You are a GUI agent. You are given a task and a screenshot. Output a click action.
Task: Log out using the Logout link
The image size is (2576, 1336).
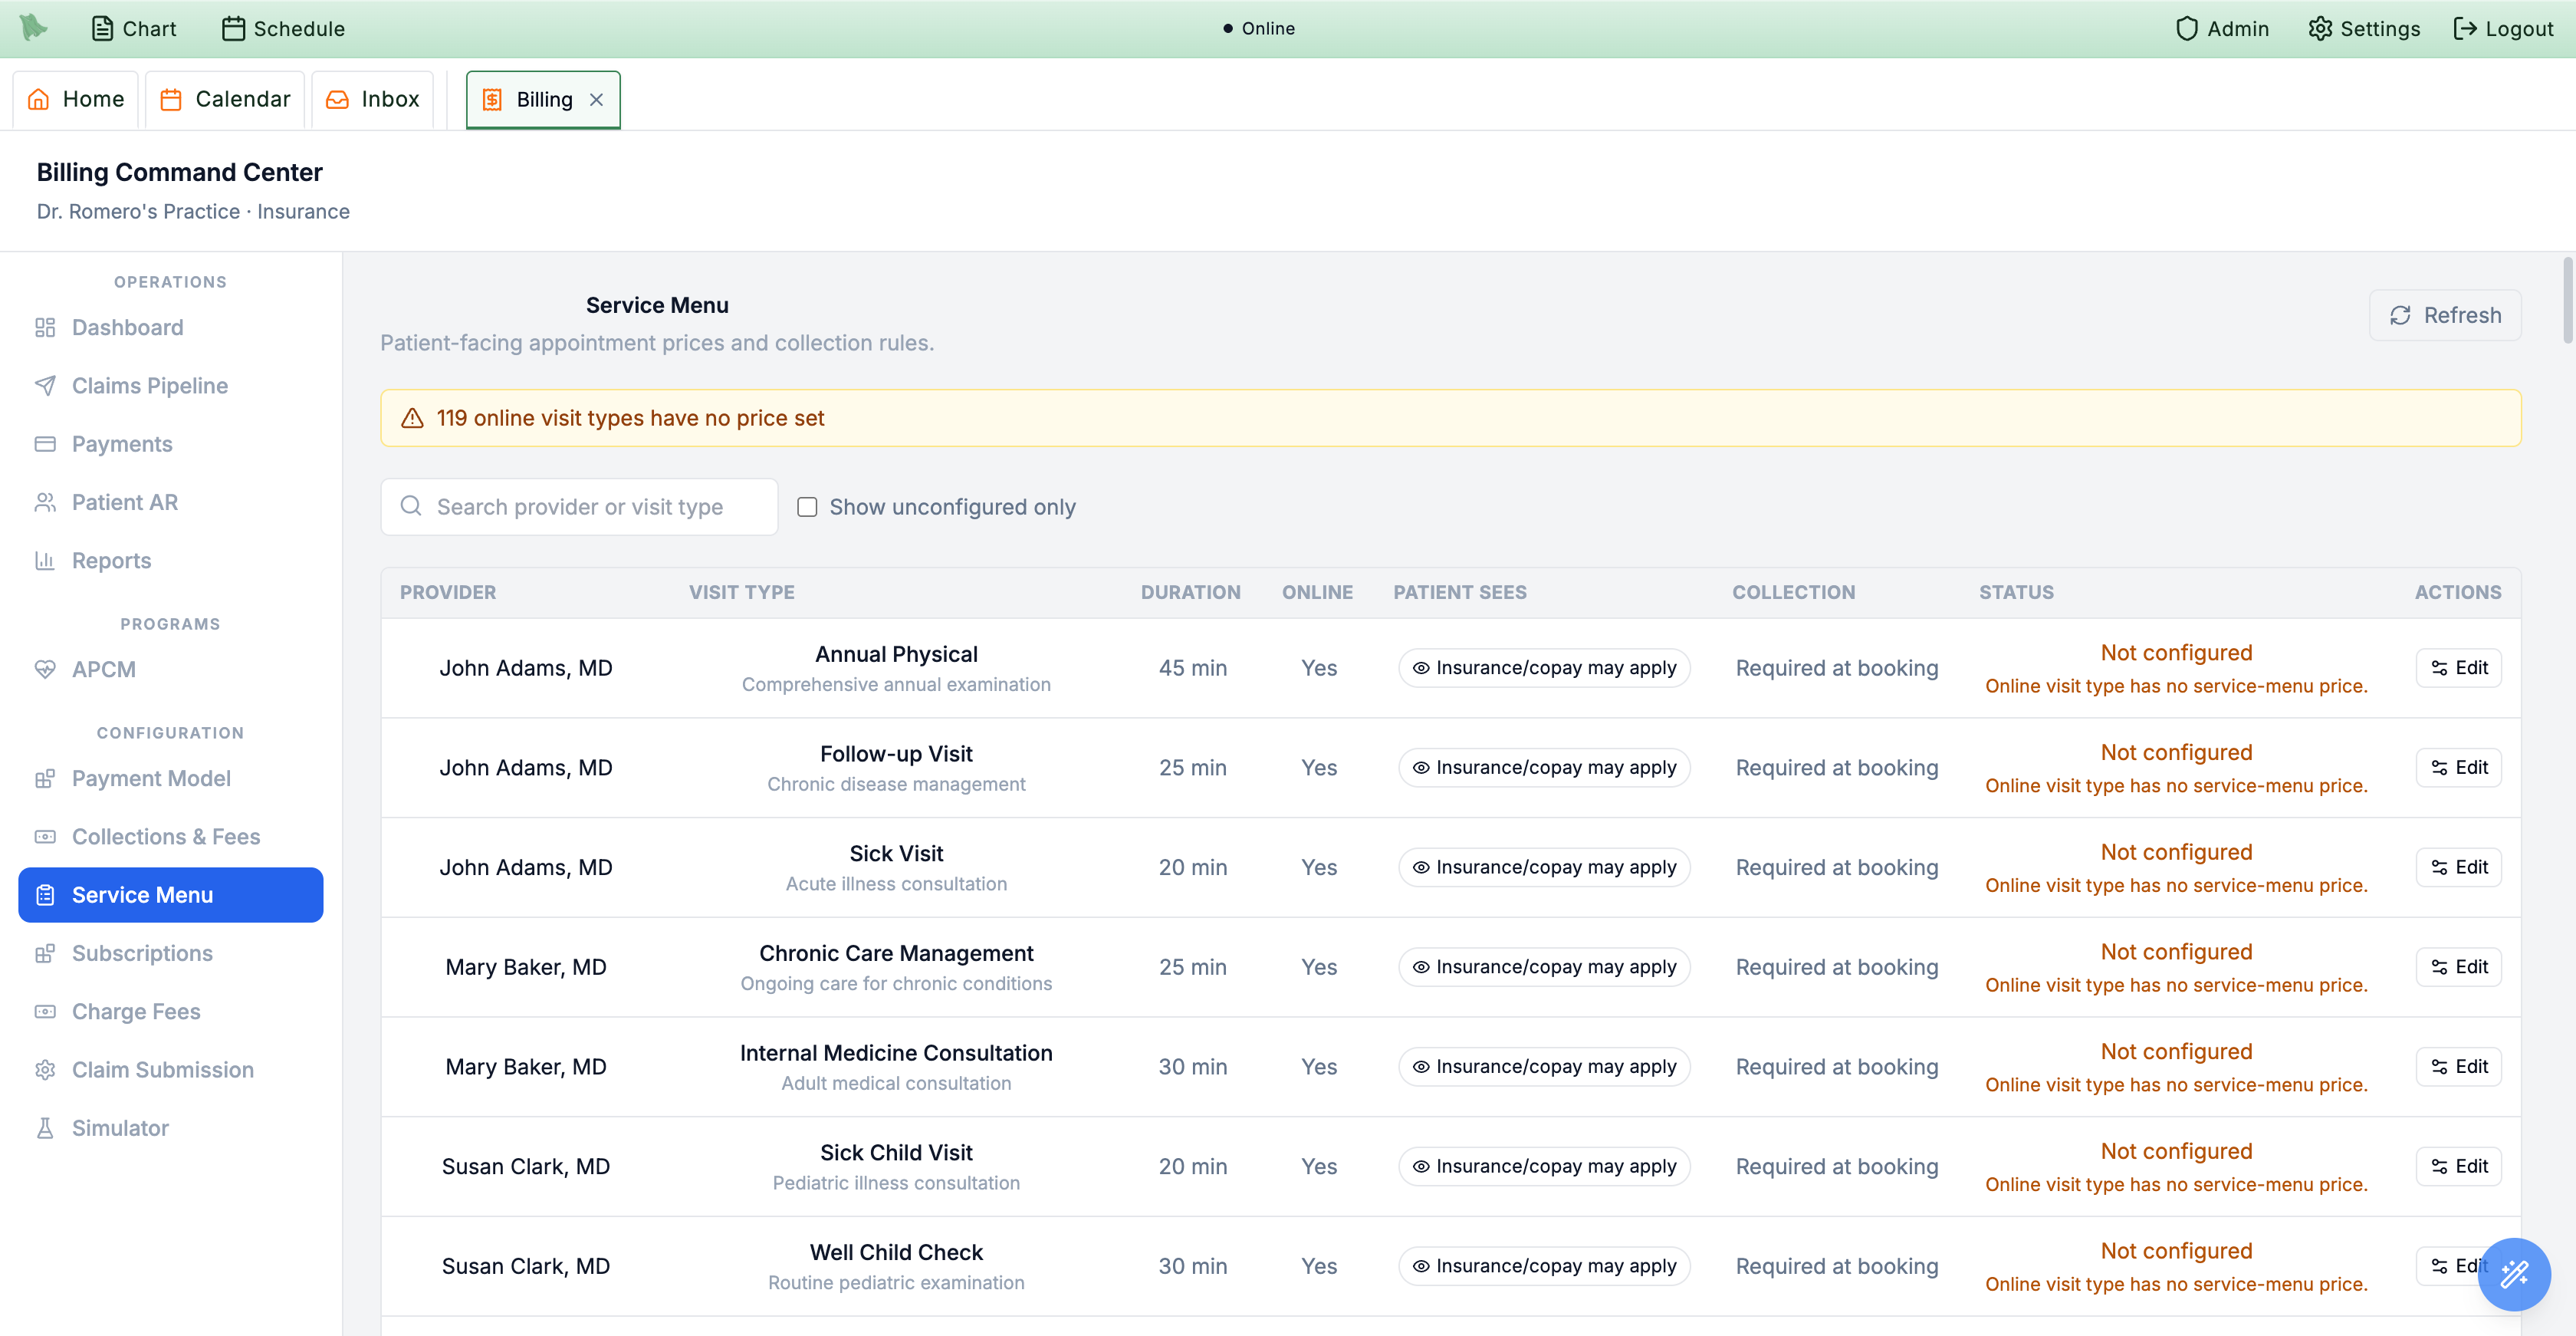(x=2503, y=28)
